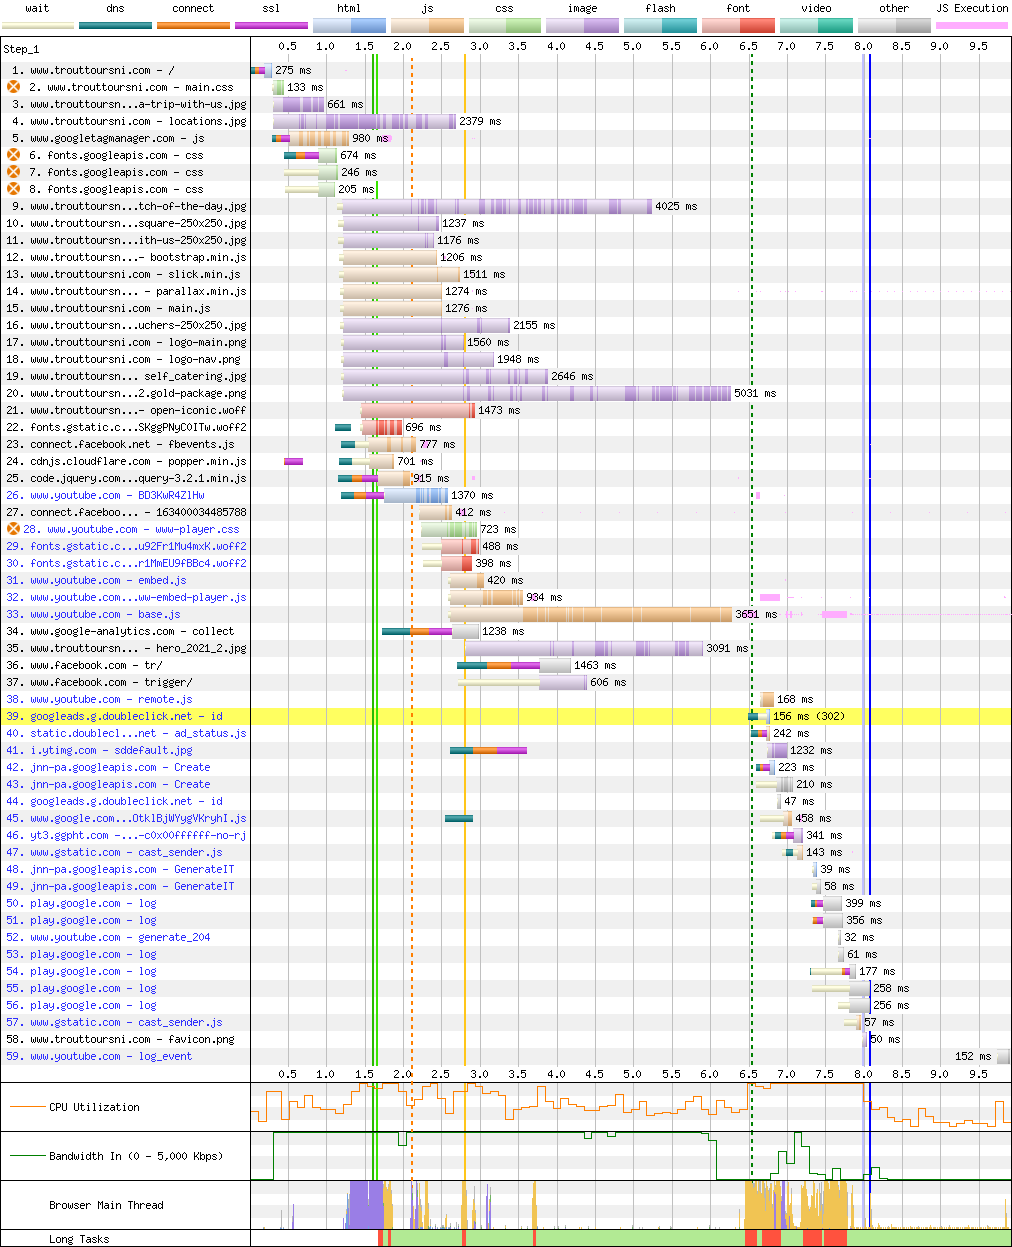
Task: Click the 1238 ms label on request 34
Action: point(503,631)
